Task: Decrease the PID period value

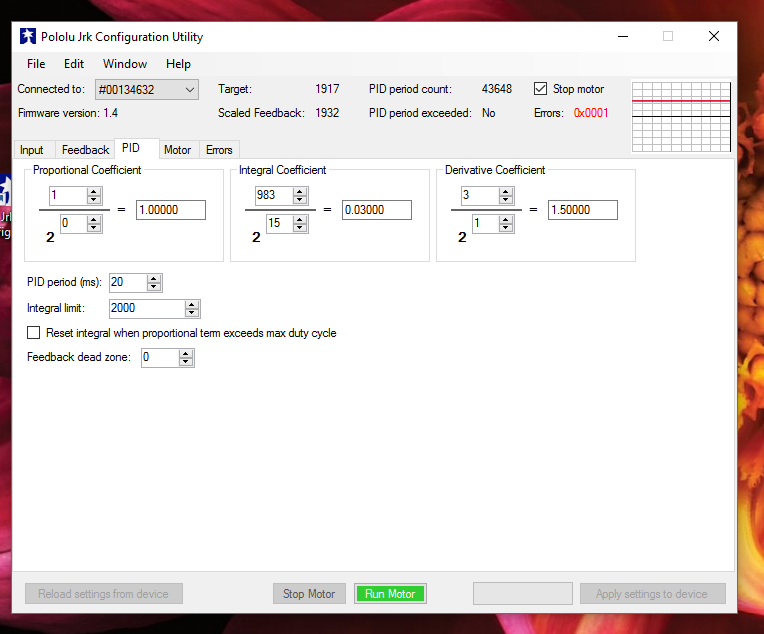Action: pyautogui.click(x=154, y=287)
